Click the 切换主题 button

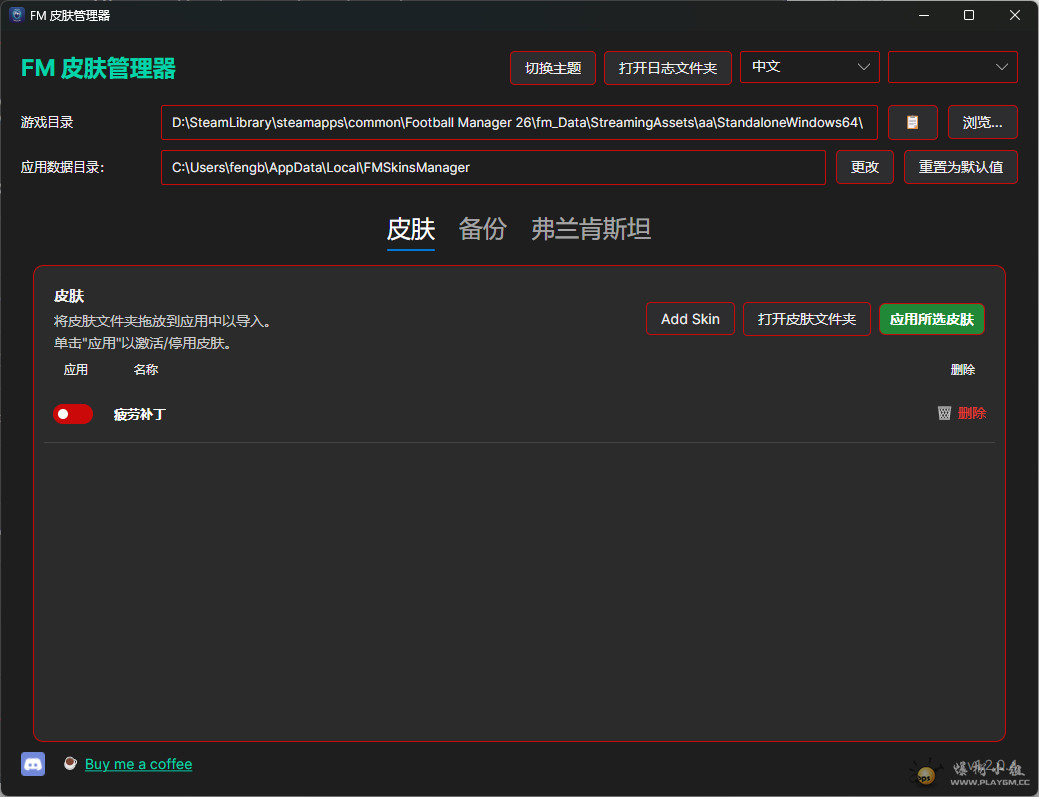click(x=553, y=68)
